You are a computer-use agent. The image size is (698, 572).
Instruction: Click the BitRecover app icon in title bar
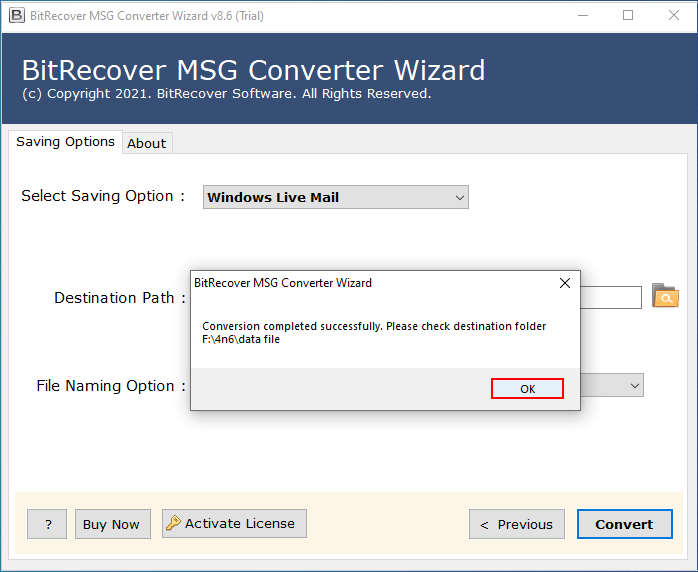pos(17,16)
